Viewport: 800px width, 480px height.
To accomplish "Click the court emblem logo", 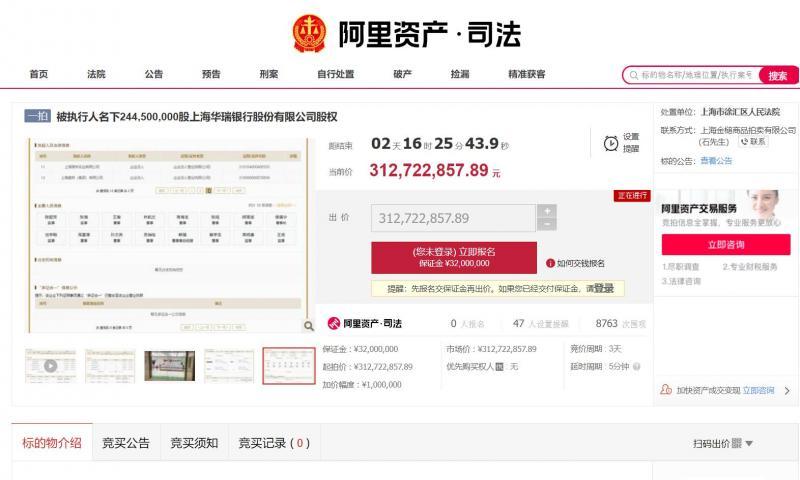I will (x=309, y=34).
